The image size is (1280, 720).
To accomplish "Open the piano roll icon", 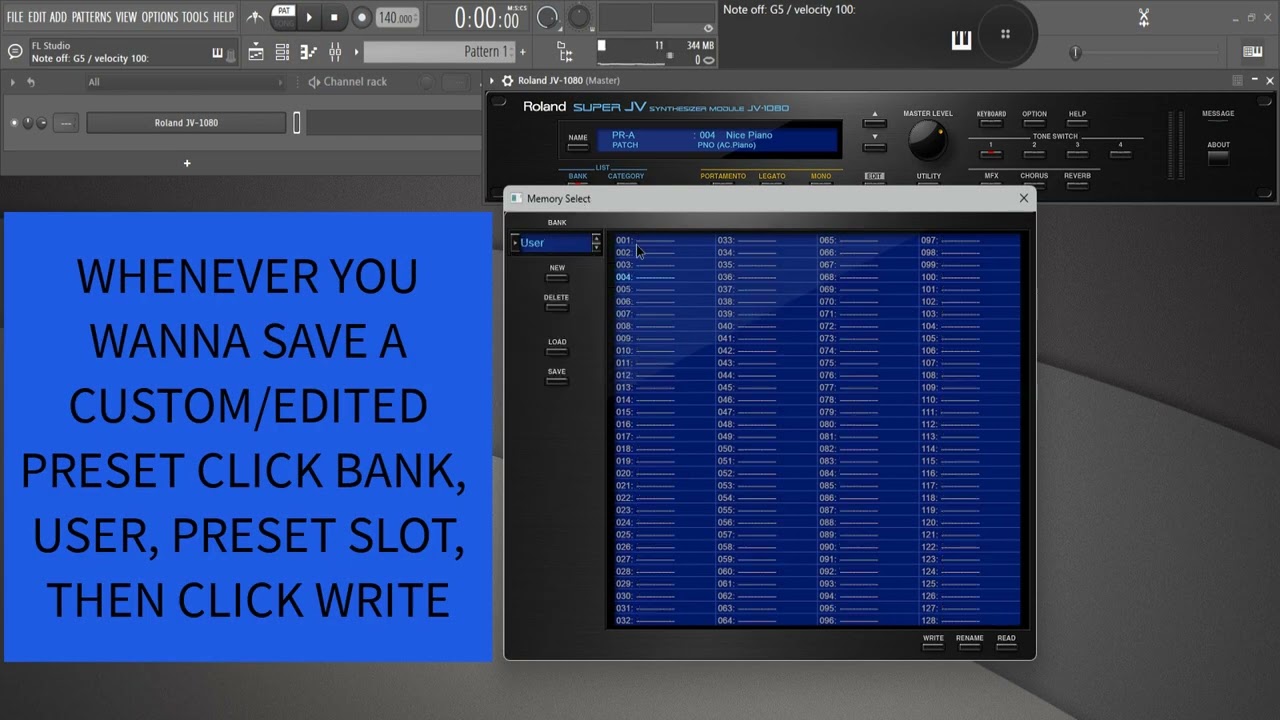I will pyautogui.click(x=308, y=52).
